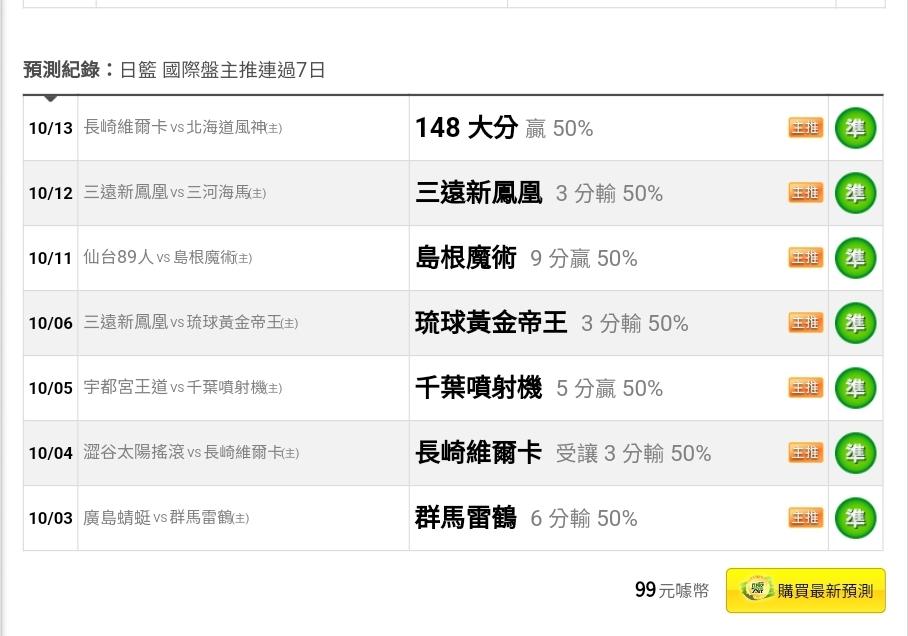Open the 三遠新鳳凰 vs 三河海馬 matchup
Screen dimensions: 908x636
[175, 192]
